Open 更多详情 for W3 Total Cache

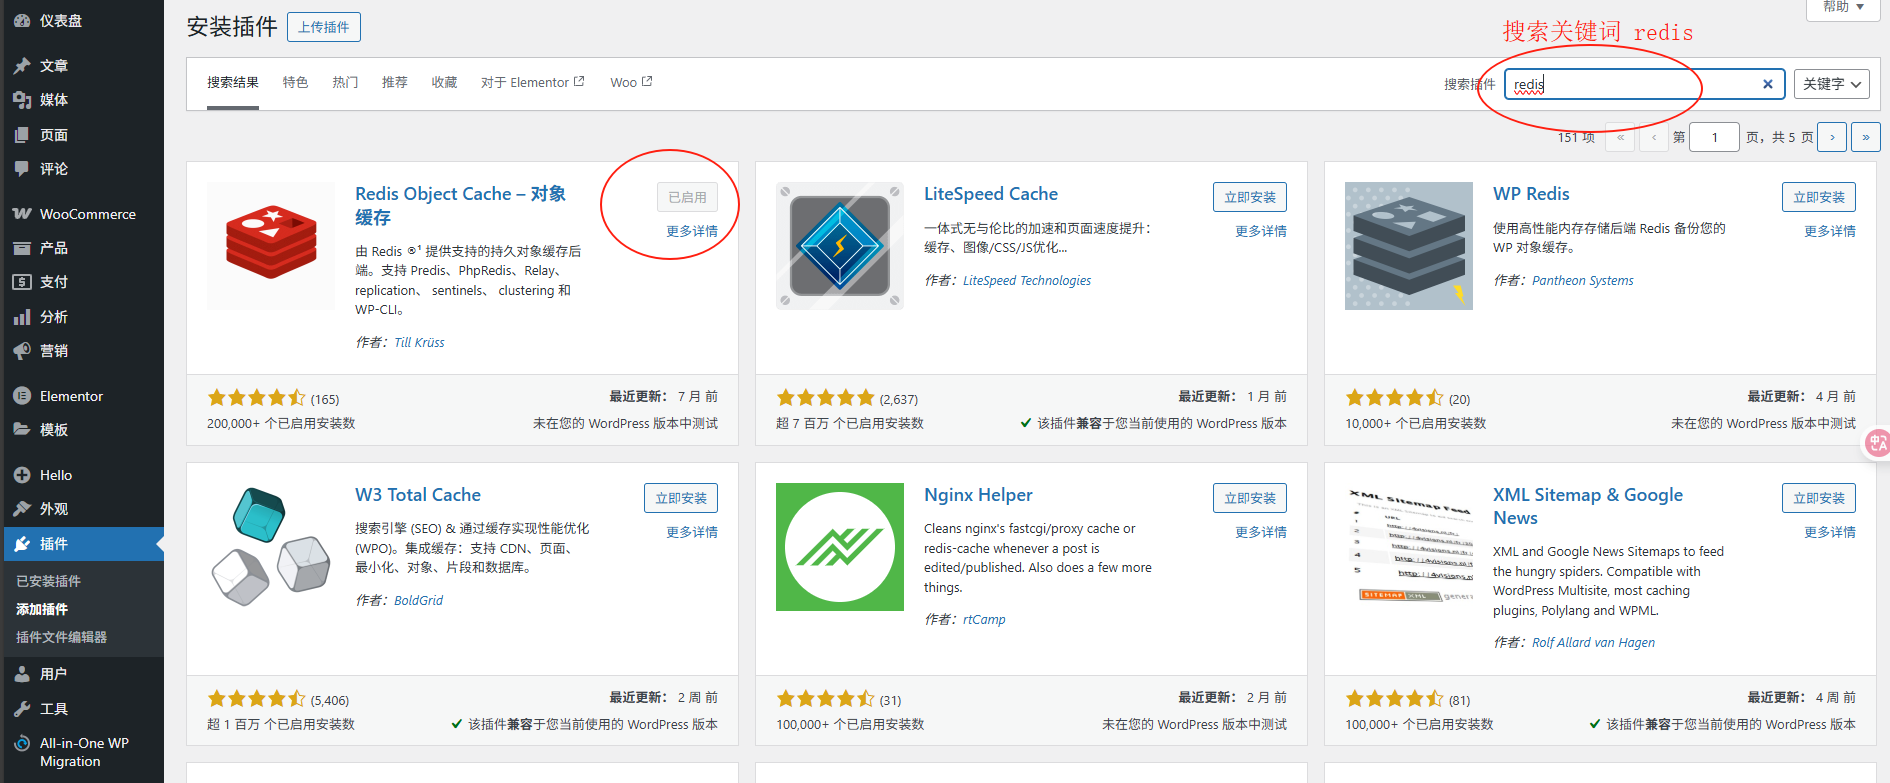click(692, 532)
